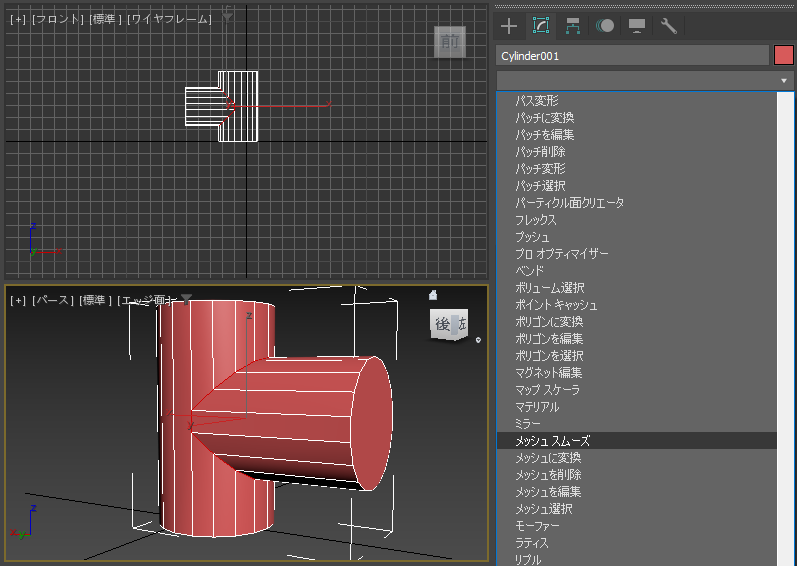The height and width of the screenshot is (566, 797).
Task: Select リプル modifier
Action: point(636,559)
